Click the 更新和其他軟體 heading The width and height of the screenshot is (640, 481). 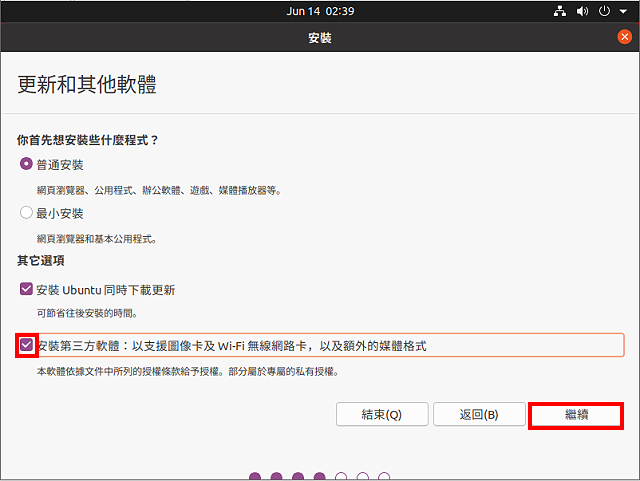pos(87,85)
